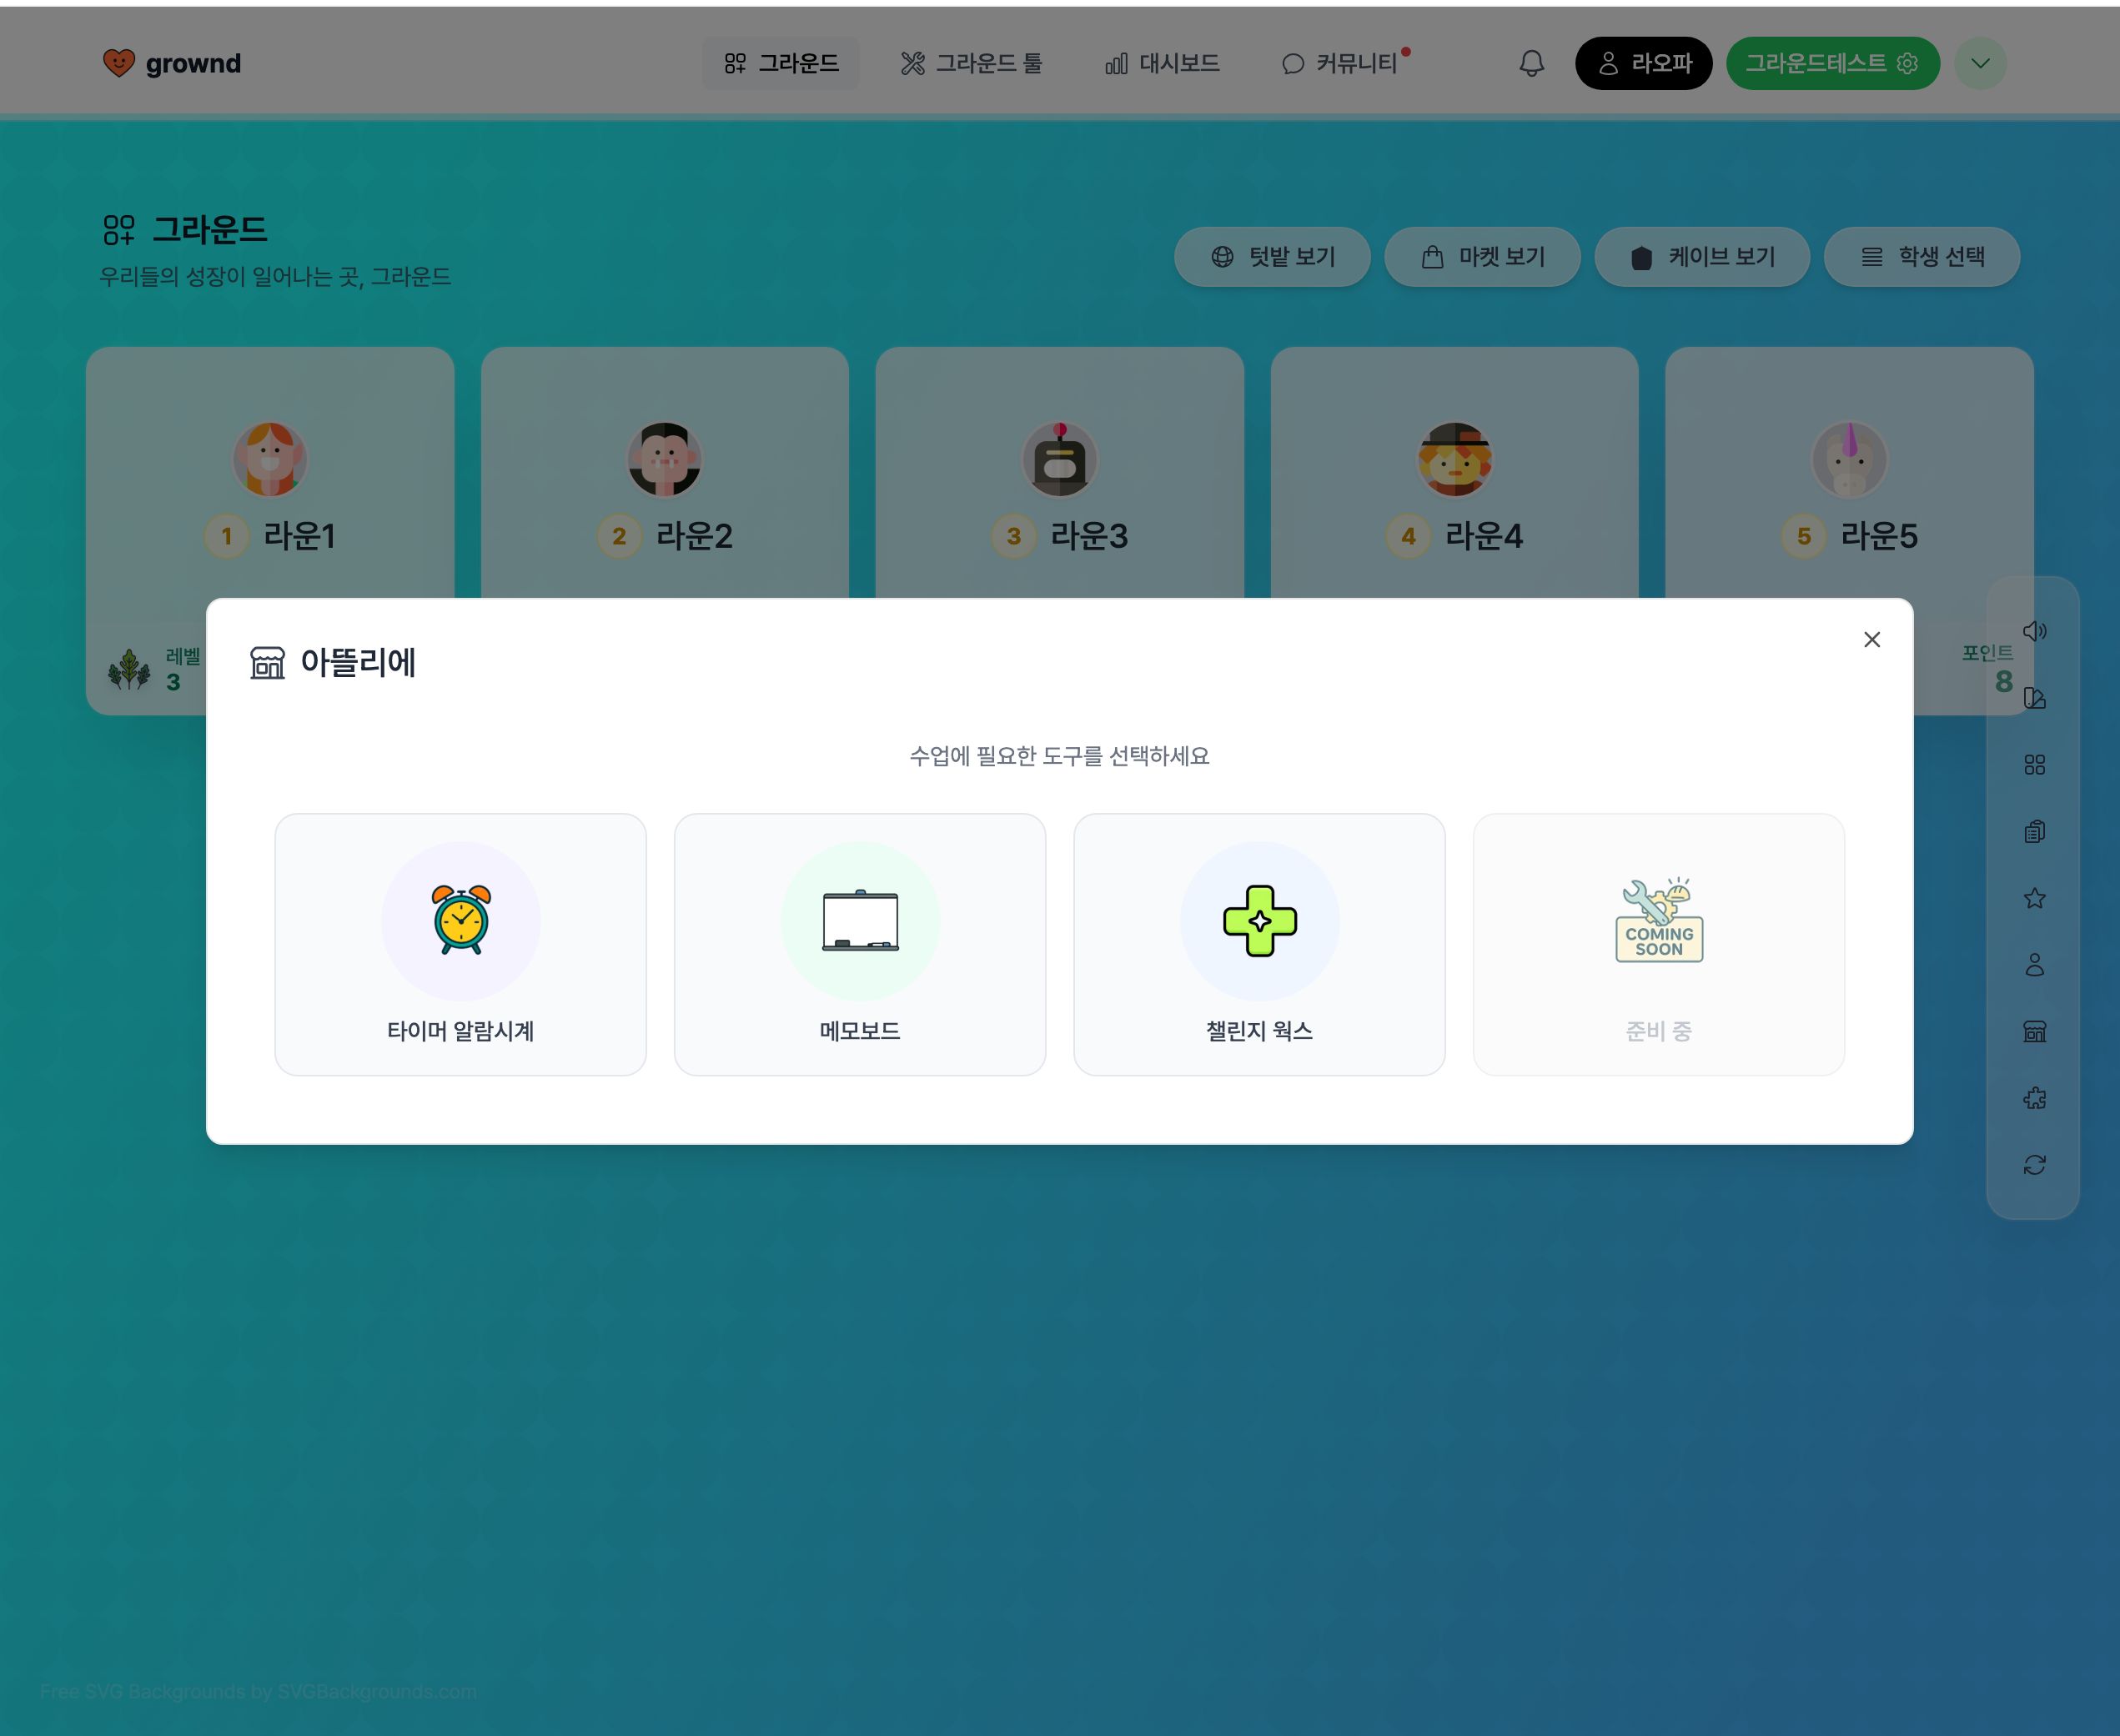2120x1736 pixels.
Task: Select the 라운3 student avatar
Action: (x=1060, y=459)
